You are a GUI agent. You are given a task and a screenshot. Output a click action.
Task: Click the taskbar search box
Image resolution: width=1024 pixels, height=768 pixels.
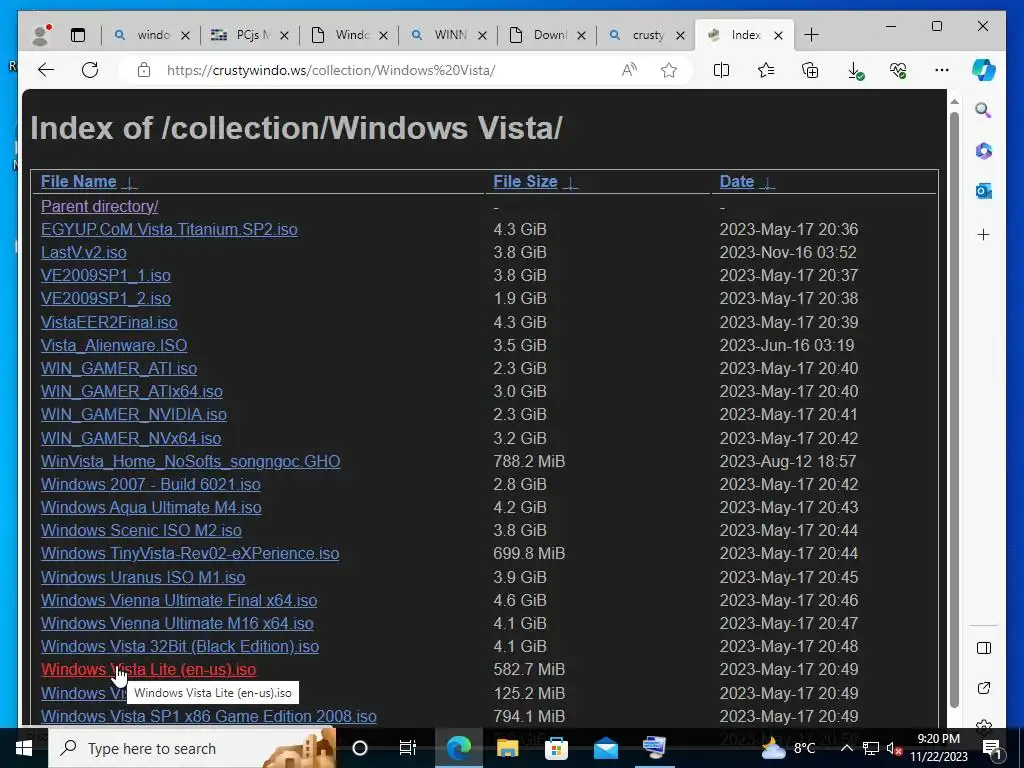[x=193, y=748]
